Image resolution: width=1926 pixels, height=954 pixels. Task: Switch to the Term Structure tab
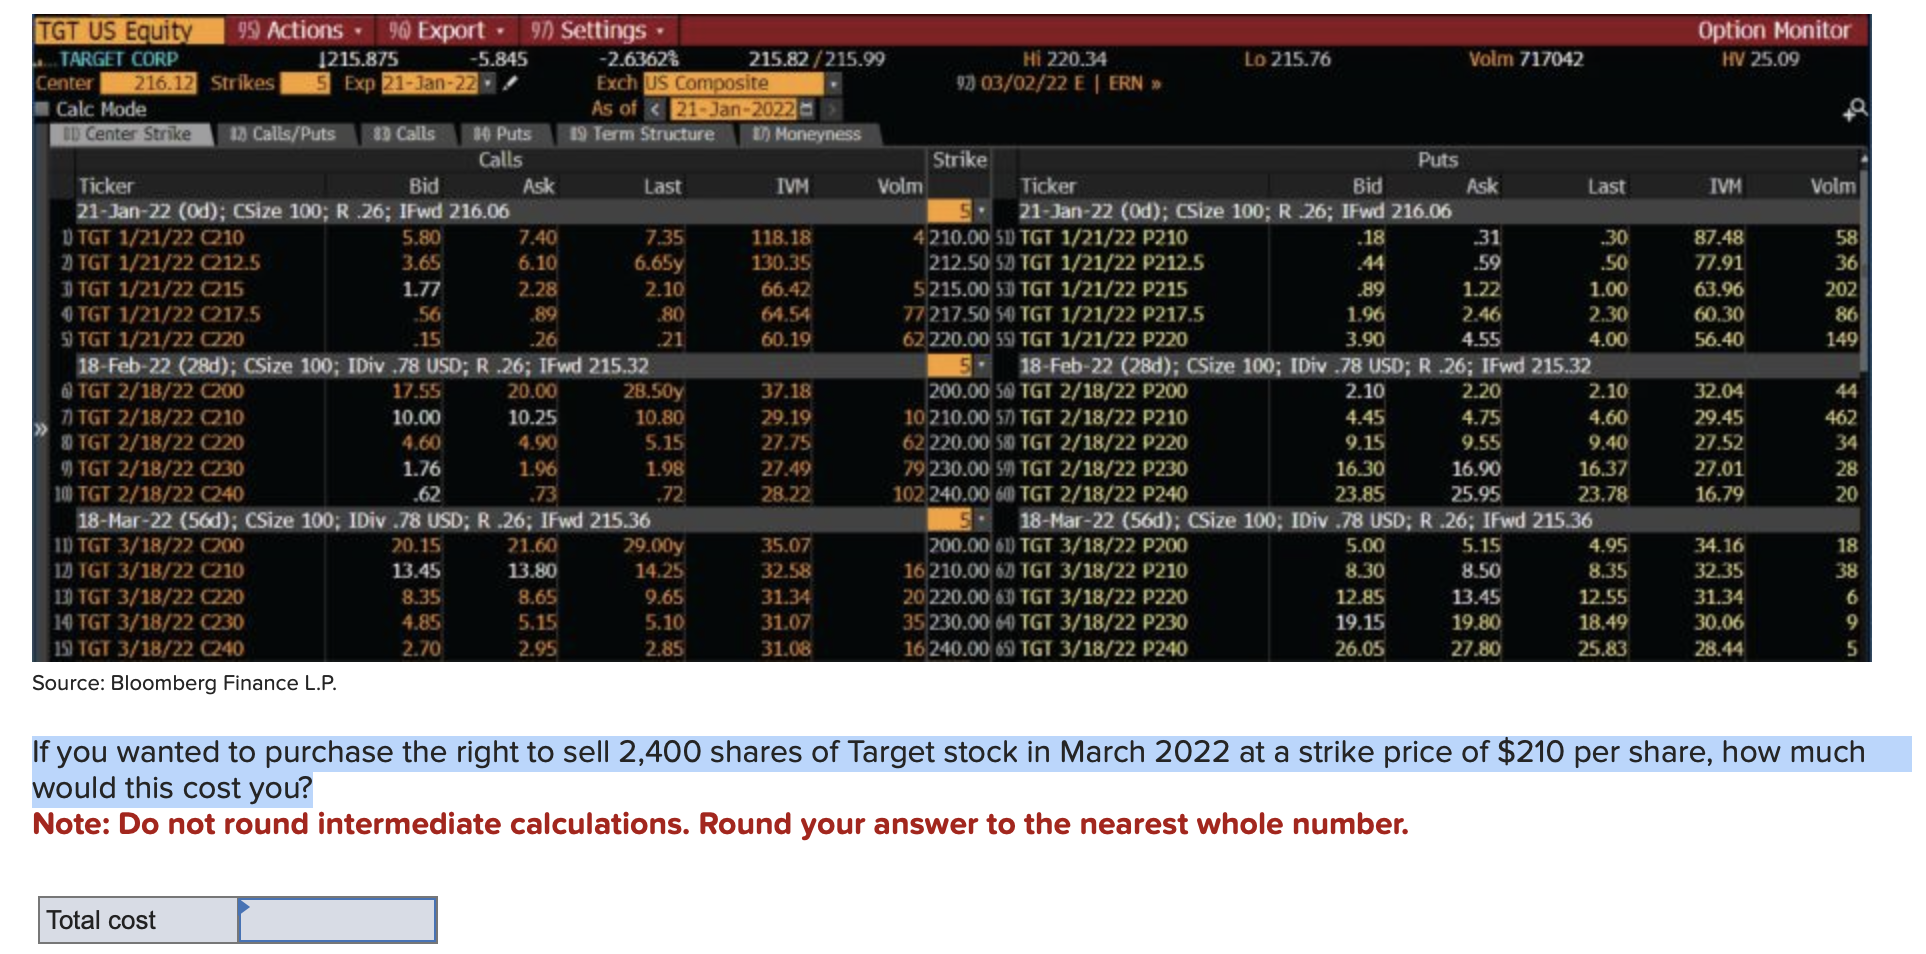pyautogui.click(x=643, y=134)
